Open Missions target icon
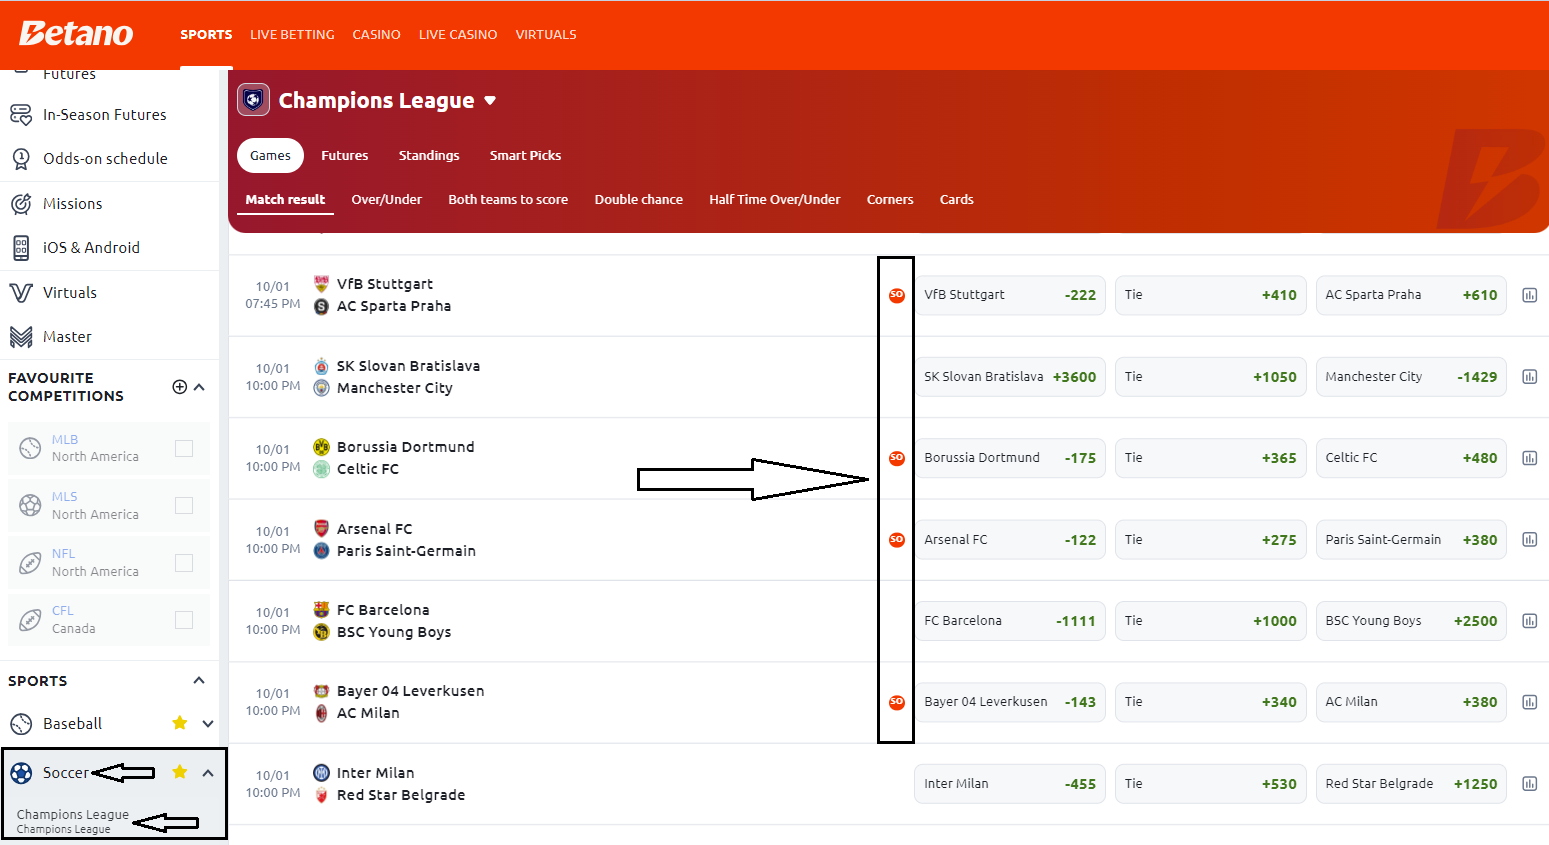The height and width of the screenshot is (845, 1549). pos(21,204)
